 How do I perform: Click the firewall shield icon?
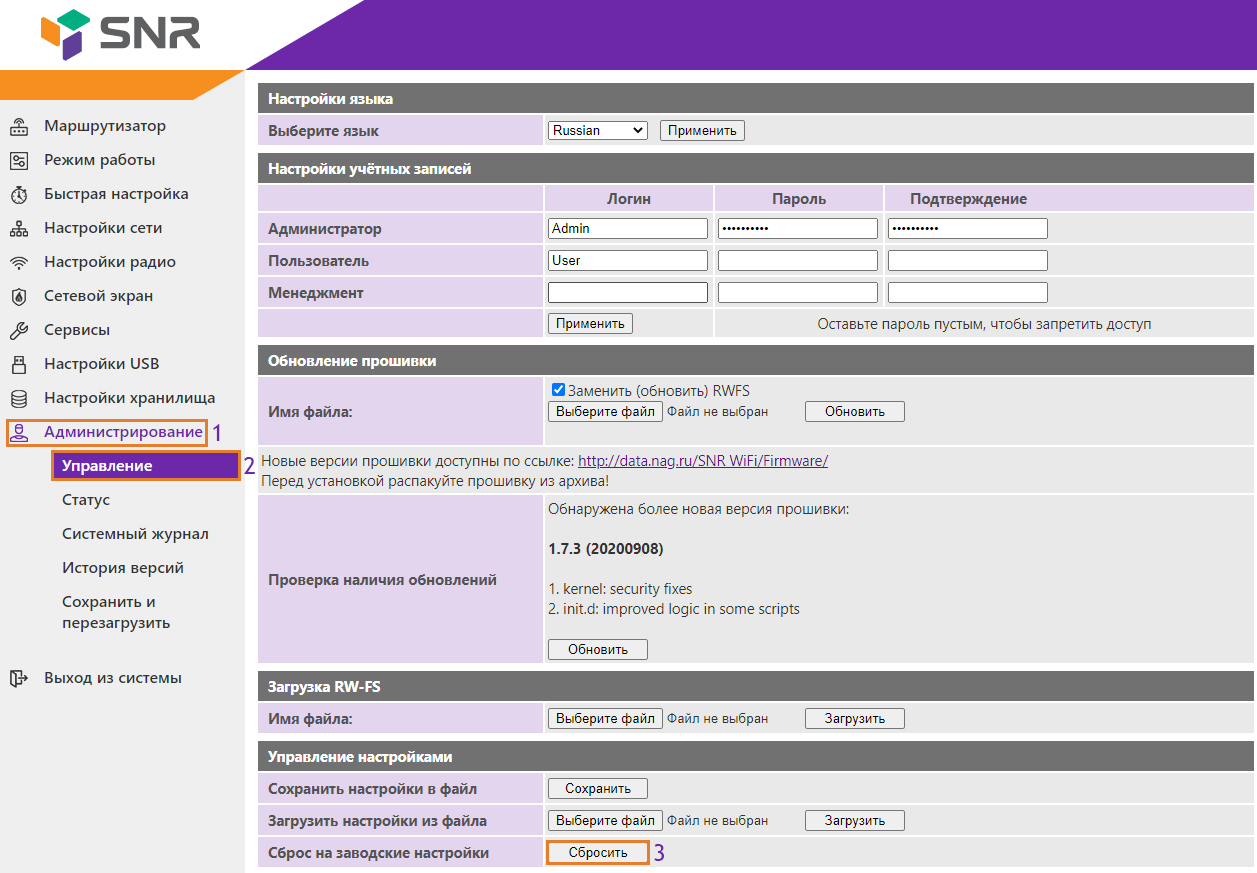point(18,297)
